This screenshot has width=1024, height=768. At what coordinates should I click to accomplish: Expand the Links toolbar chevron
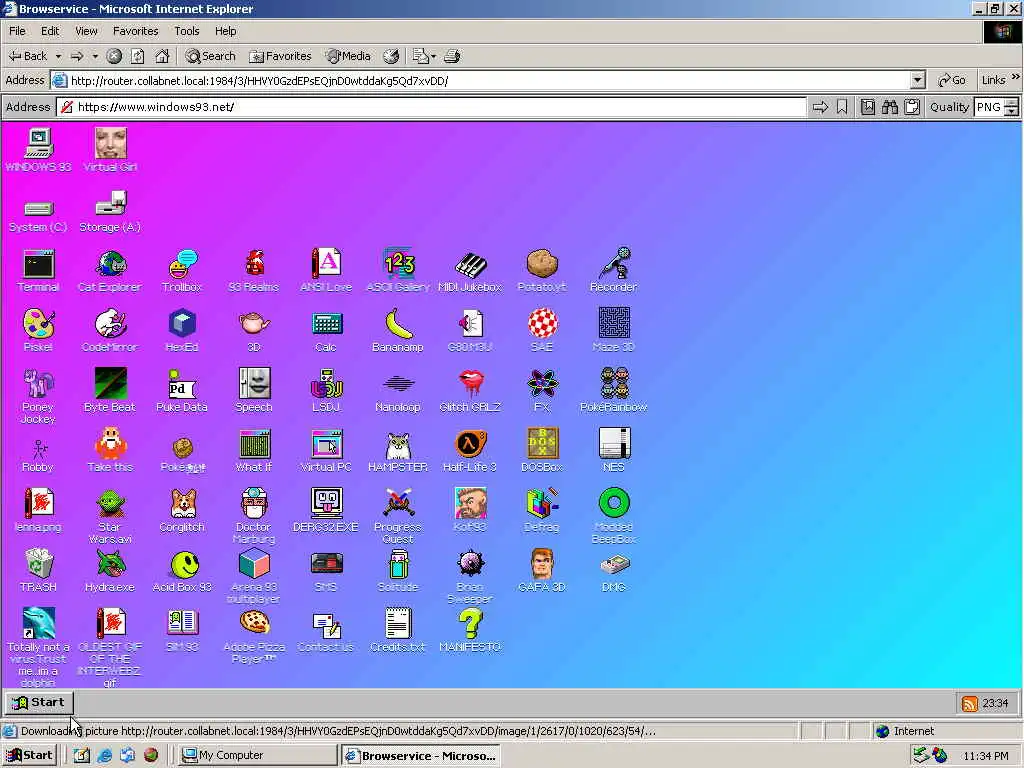tap(1015, 78)
